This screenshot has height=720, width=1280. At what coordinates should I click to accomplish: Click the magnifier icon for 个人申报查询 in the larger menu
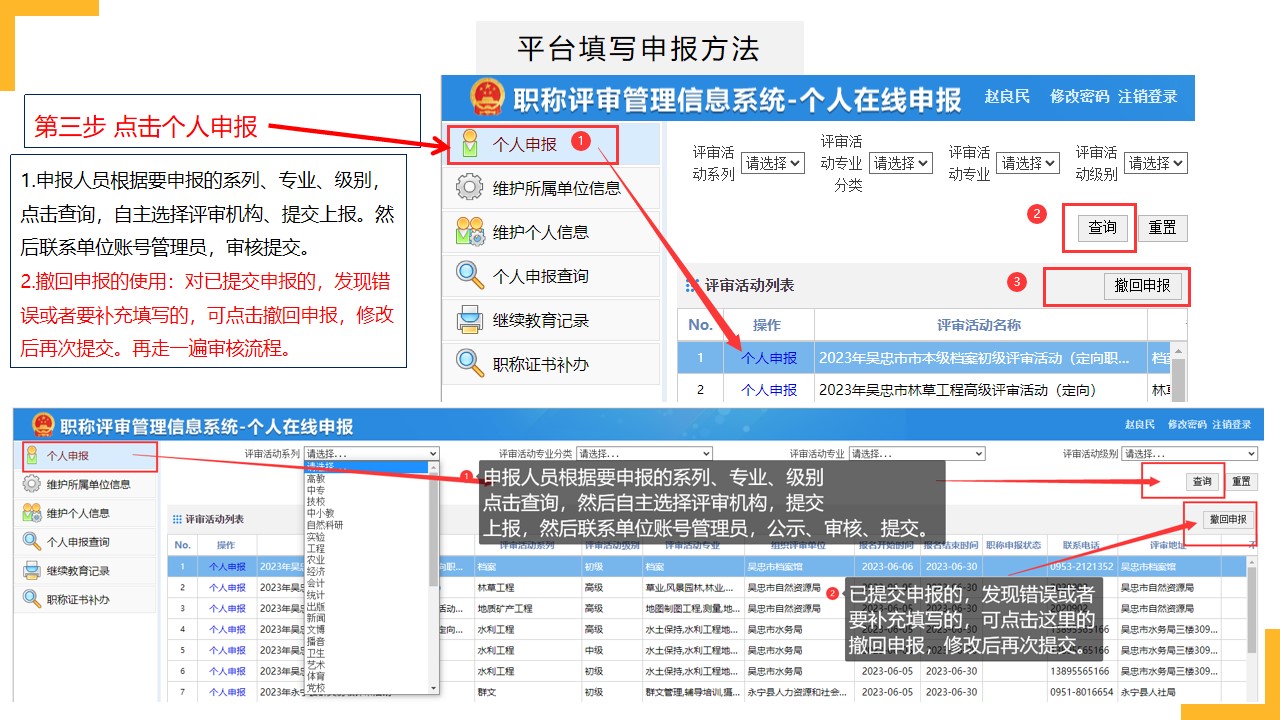469,275
